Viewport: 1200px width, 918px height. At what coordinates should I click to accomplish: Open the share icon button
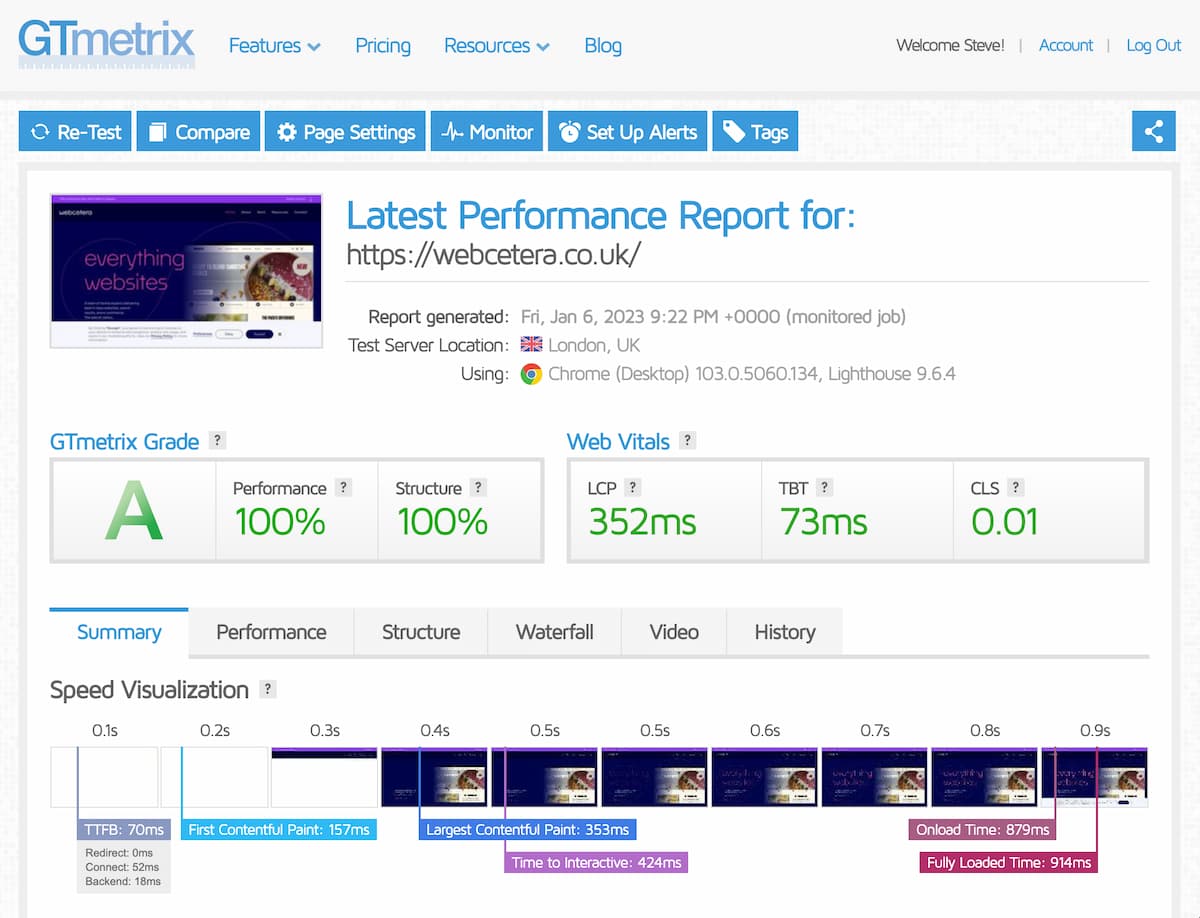tap(1154, 131)
